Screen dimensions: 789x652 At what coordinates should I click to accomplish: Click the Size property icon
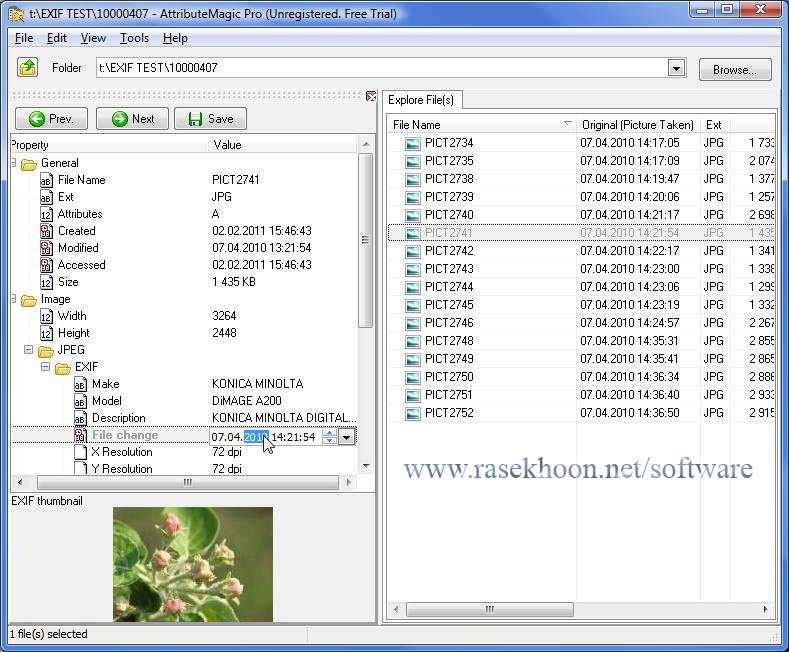pyautogui.click(x=46, y=282)
